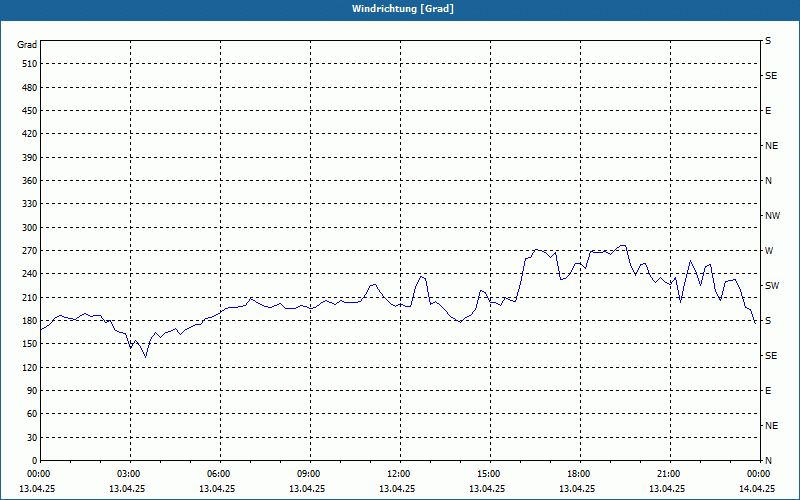Select the "12:00" time label
The width and height of the screenshot is (800, 500).
[x=400, y=474]
